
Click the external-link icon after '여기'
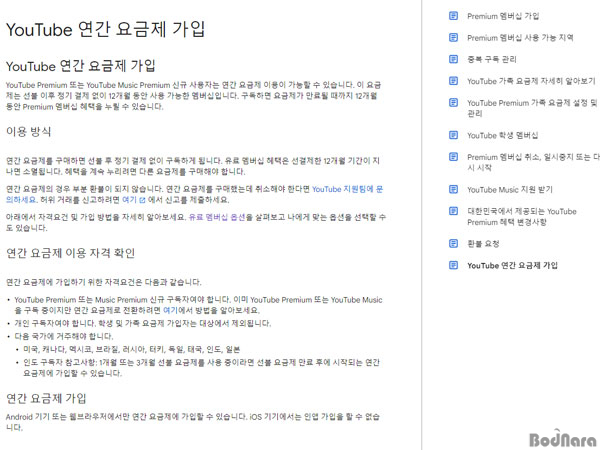(142, 200)
